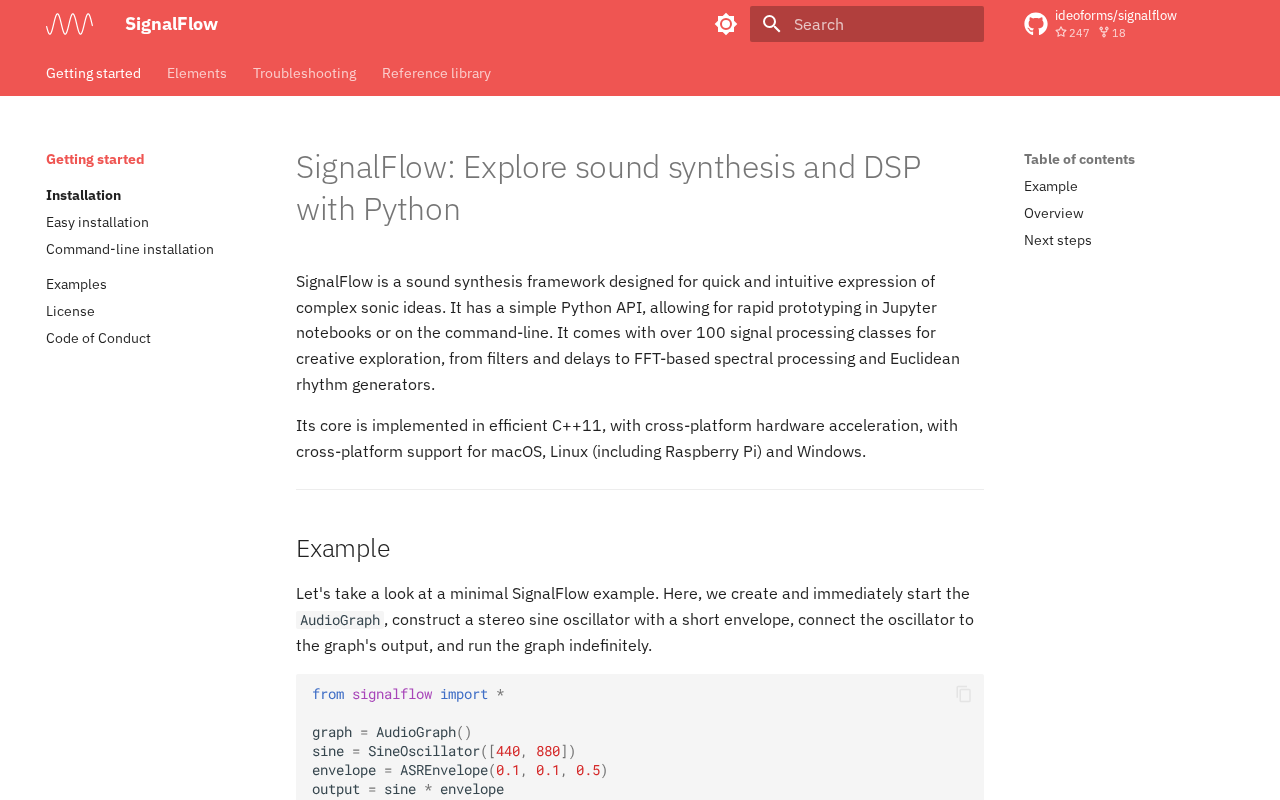Click into the Search input field
The width and height of the screenshot is (1280, 800).
[880, 24]
